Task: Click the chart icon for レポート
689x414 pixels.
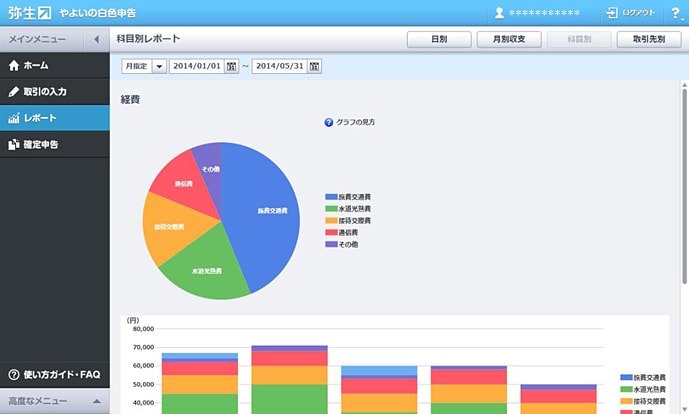Action: pyautogui.click(x=13, y=118)
